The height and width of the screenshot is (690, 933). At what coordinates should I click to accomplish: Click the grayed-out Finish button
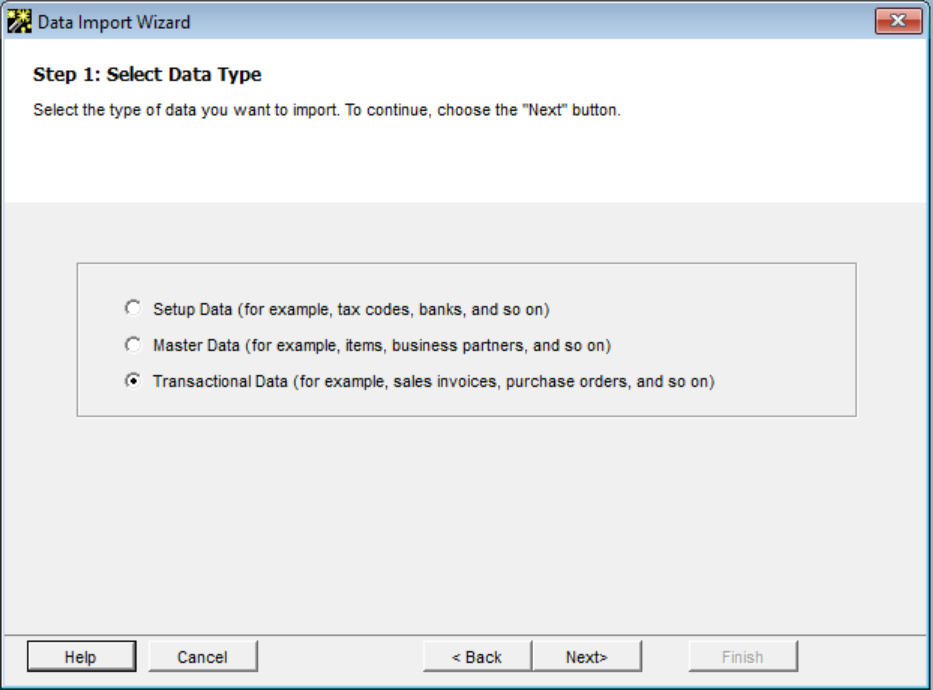[x=743, y=657]
